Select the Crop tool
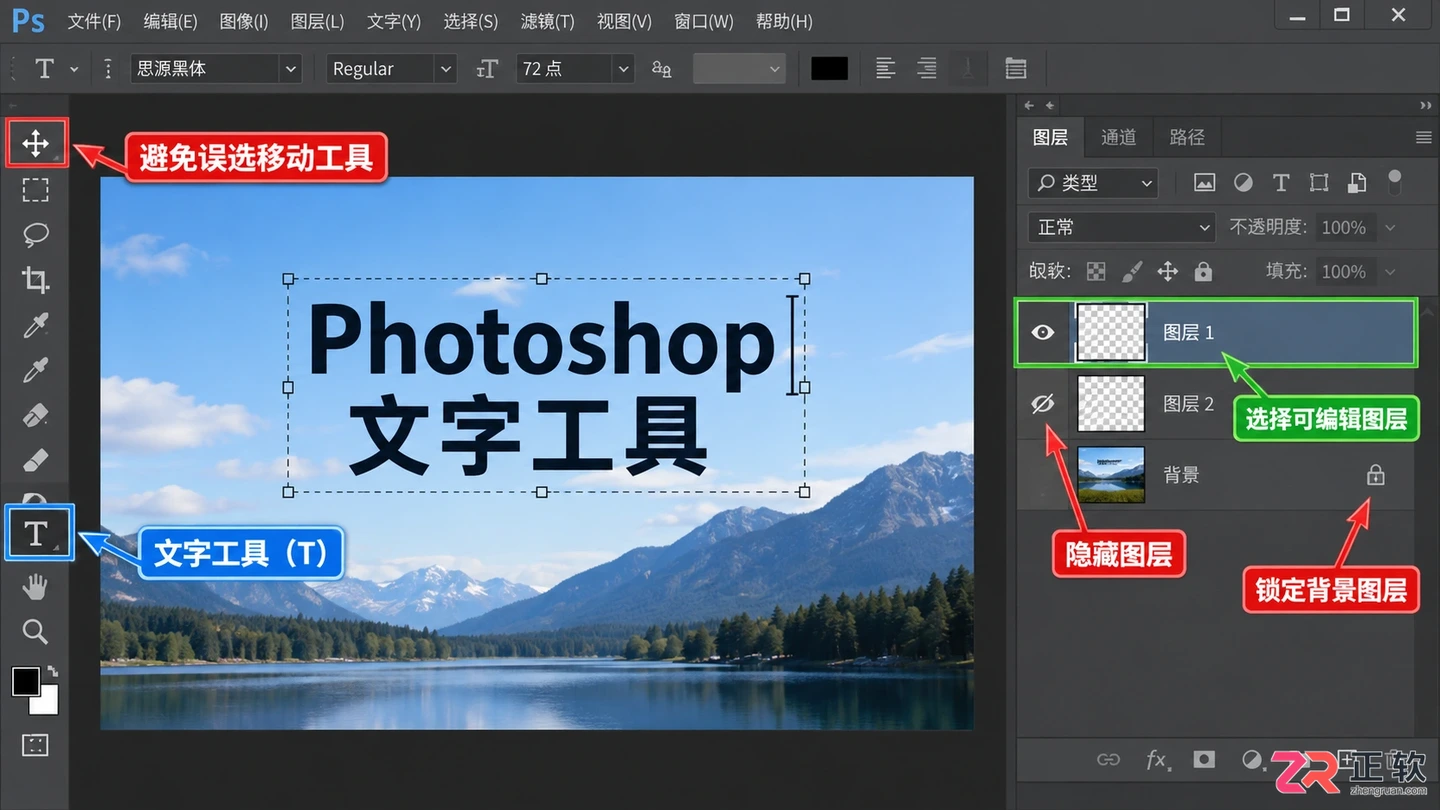 tap(36, 280)
